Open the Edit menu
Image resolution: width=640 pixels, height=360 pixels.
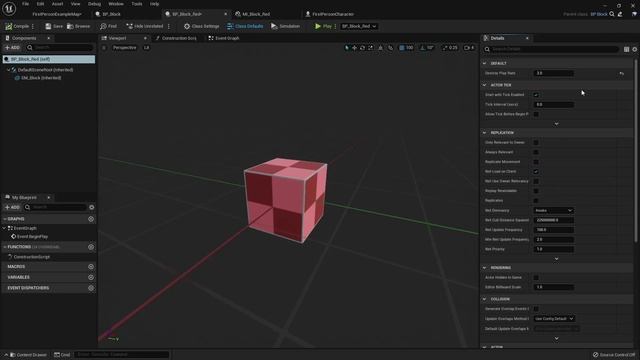40,4
